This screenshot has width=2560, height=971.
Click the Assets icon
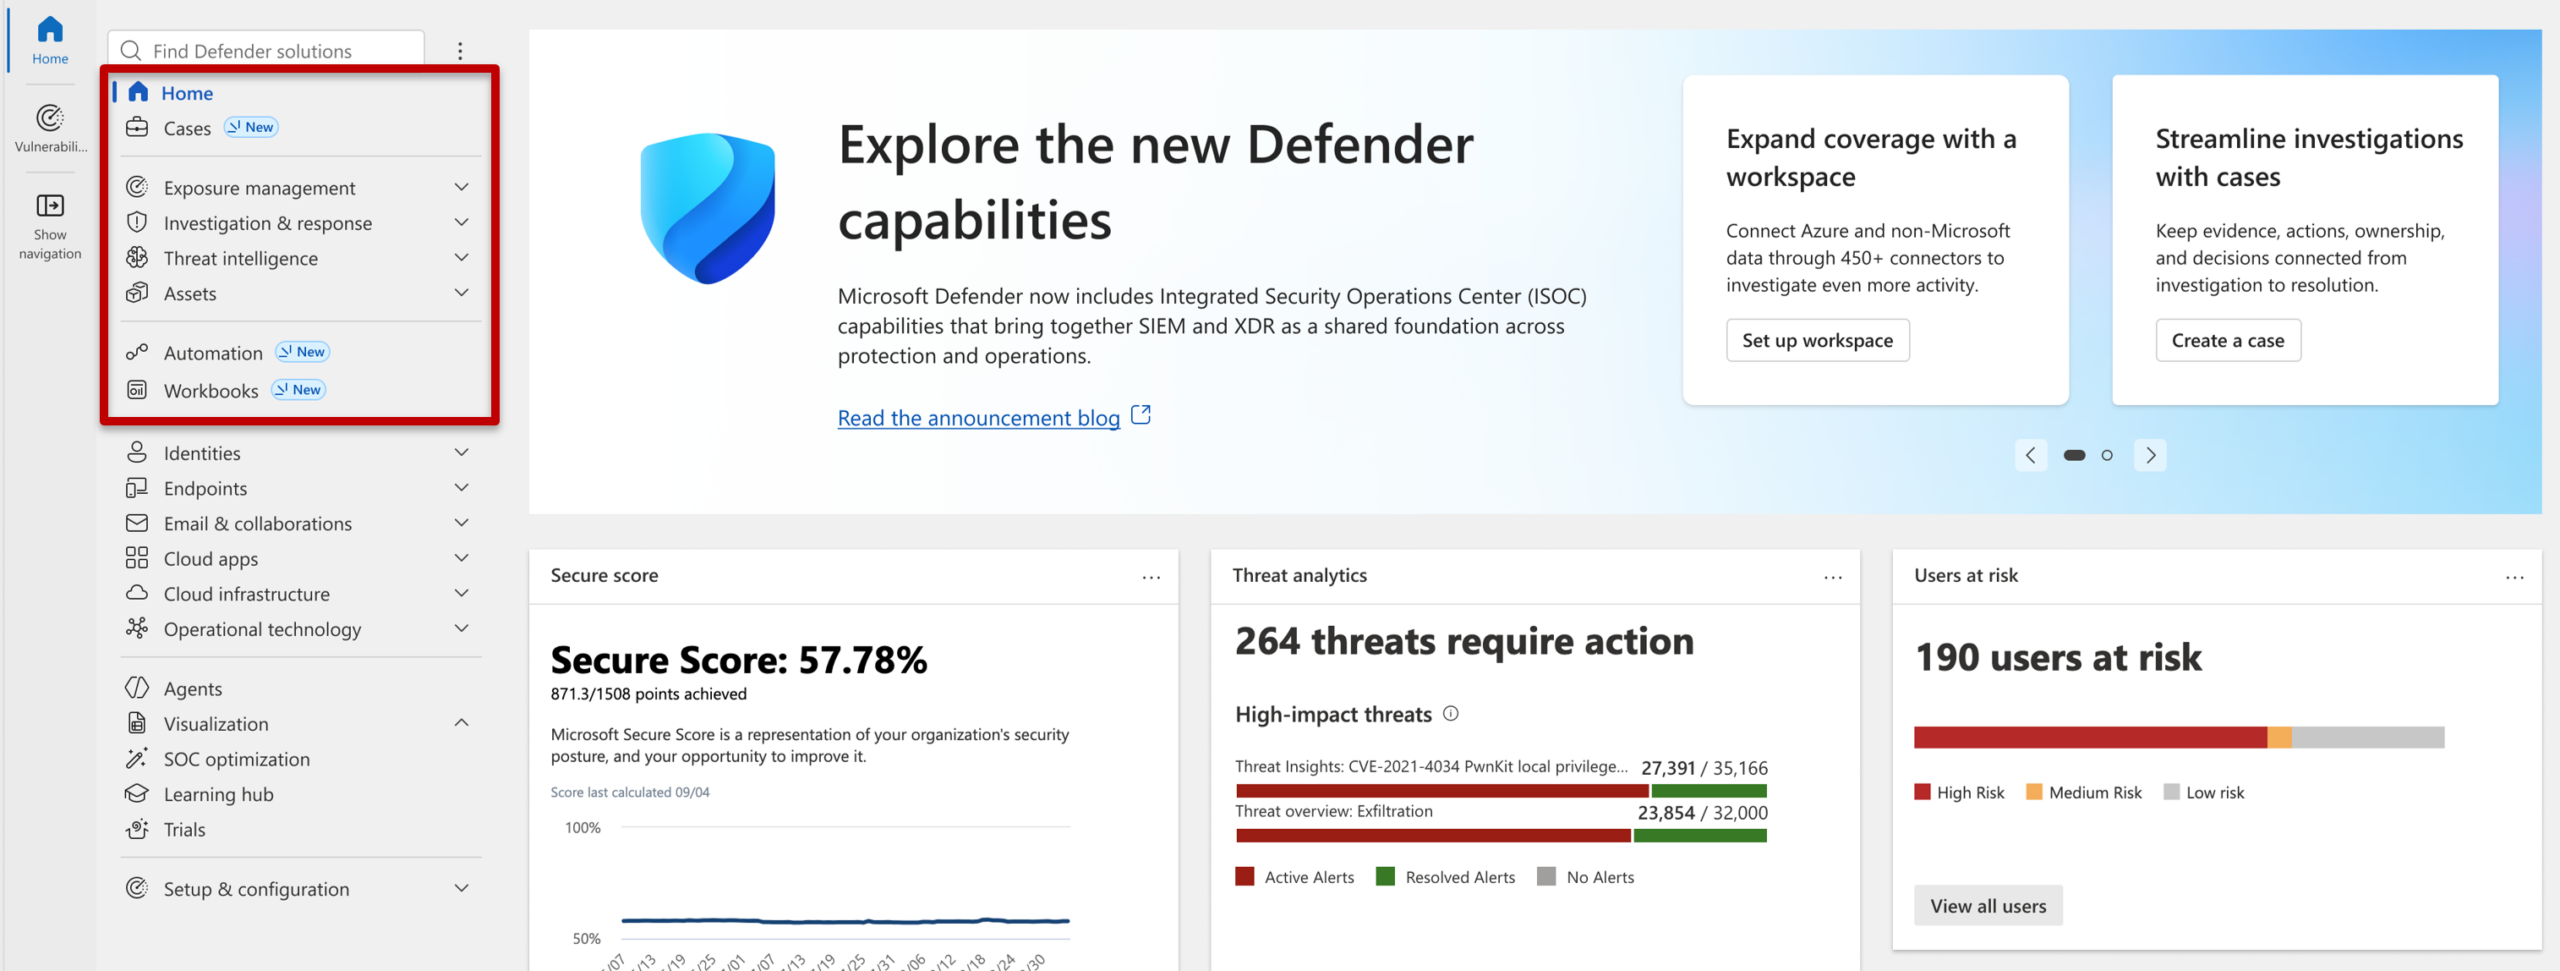click(x=137, y=293)
